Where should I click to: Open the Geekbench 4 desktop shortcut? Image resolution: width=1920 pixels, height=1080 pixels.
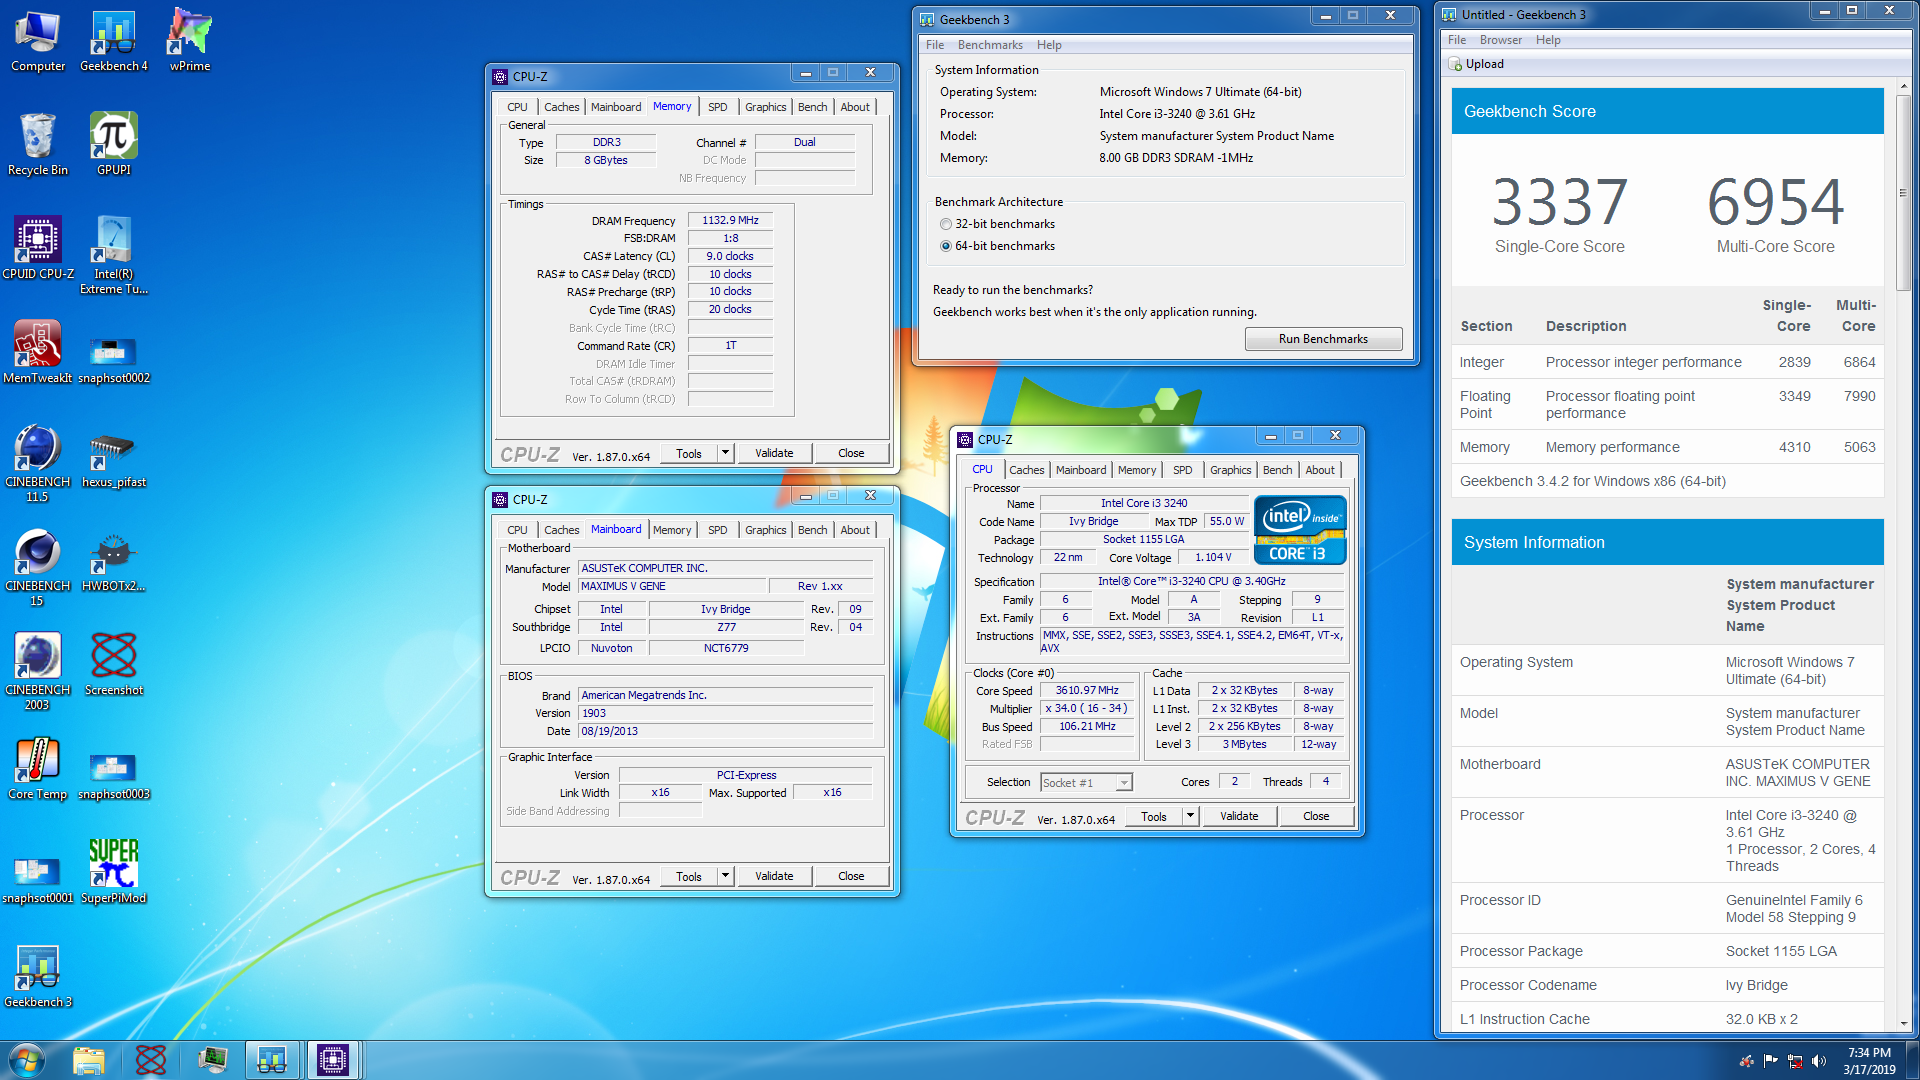point(114,42)
